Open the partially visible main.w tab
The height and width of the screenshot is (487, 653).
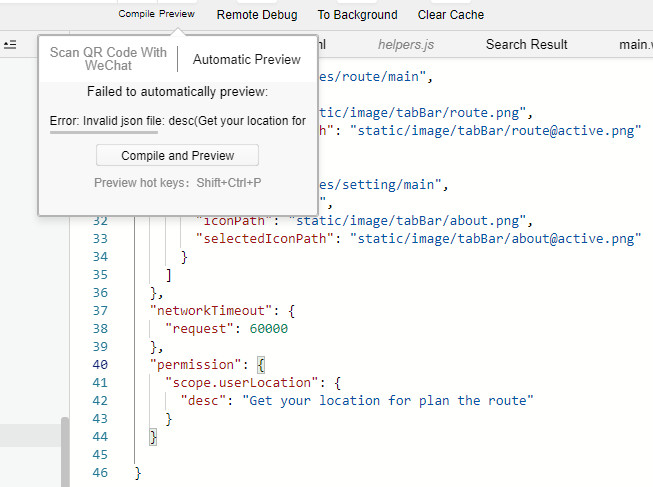[634, 44]
